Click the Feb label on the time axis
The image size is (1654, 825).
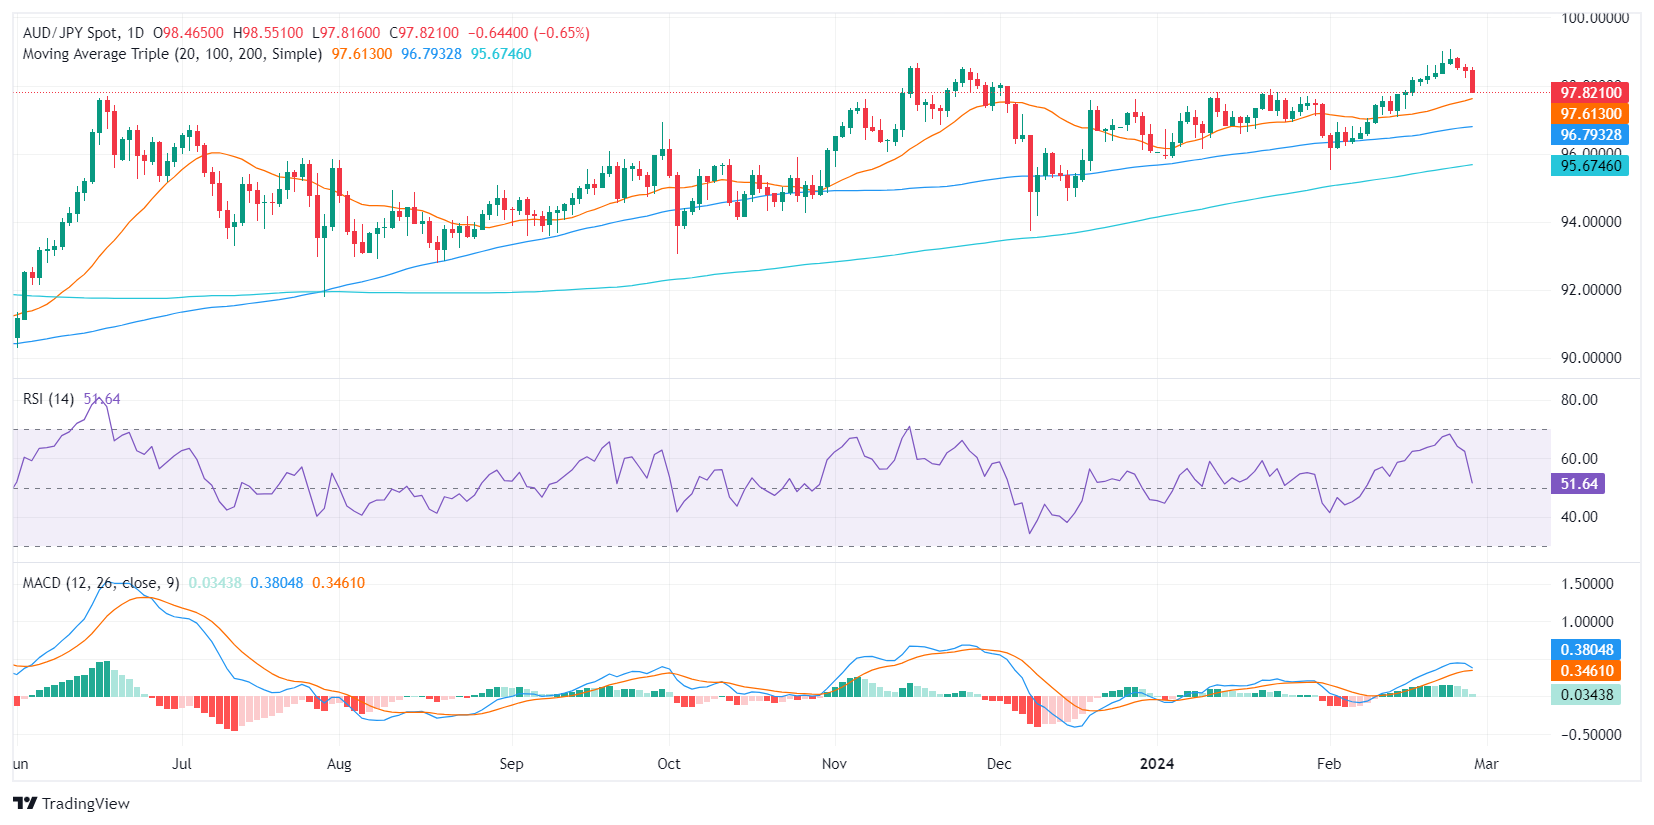(x=1328, y=764)
